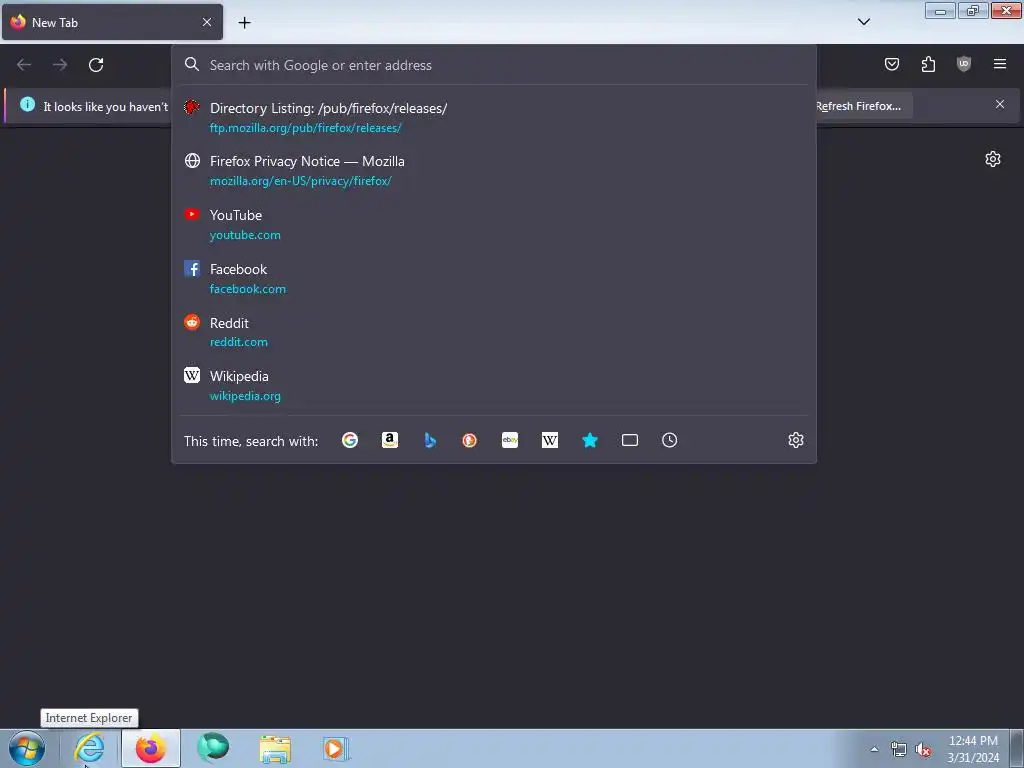Open the Extensions puzzle icon
Screen dimensions: 1024x768
click(928, 64)
